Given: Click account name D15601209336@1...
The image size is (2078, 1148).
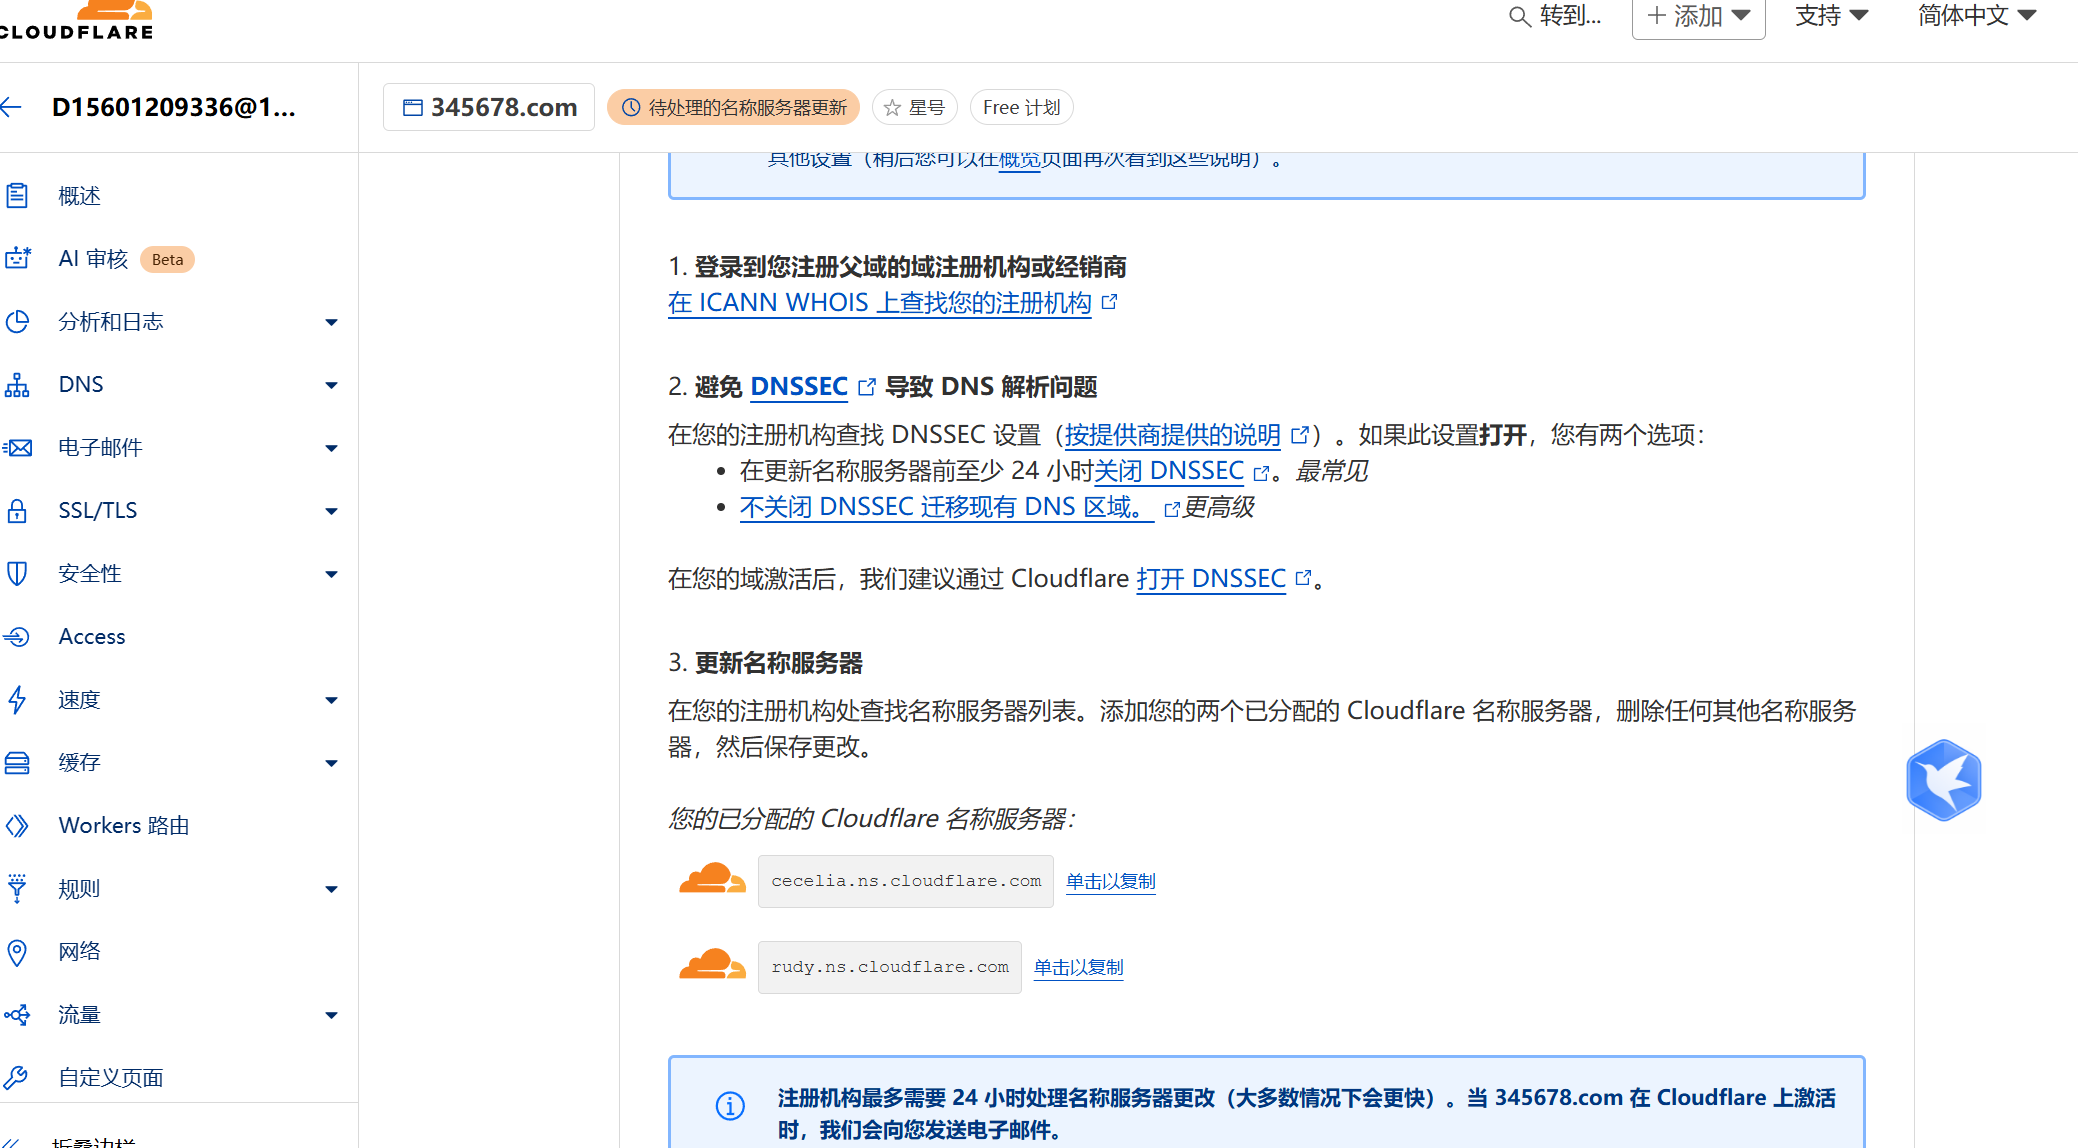Looking at the screenshot, I should click(174, 107).
